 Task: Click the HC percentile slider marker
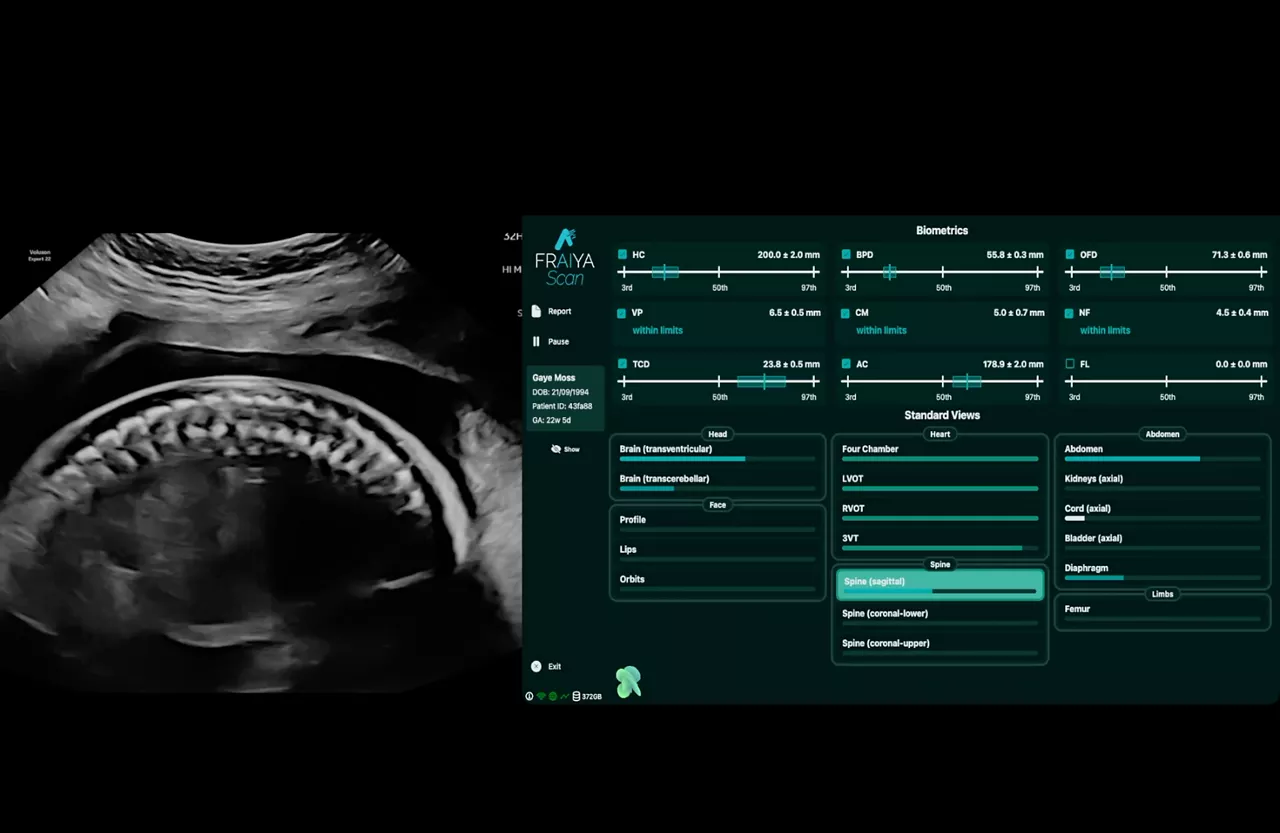tap(665, 272)
